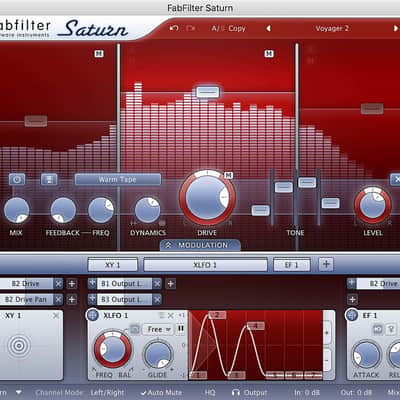Click the EF 1 ATTACK knob

tap(366, 355)
